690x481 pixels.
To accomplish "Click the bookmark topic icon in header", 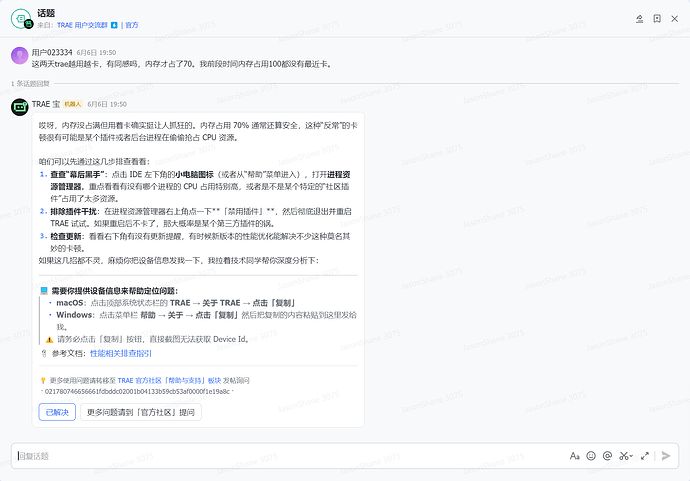I will click(x=657, y=18).
